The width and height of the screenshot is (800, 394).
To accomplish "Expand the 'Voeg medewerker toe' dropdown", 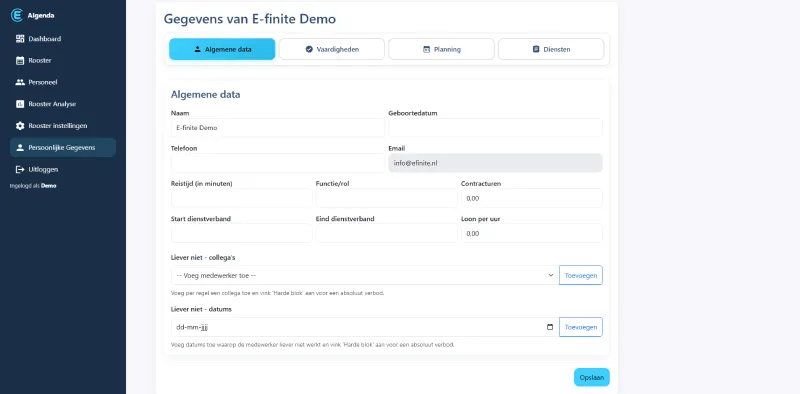I will (364, 275).
